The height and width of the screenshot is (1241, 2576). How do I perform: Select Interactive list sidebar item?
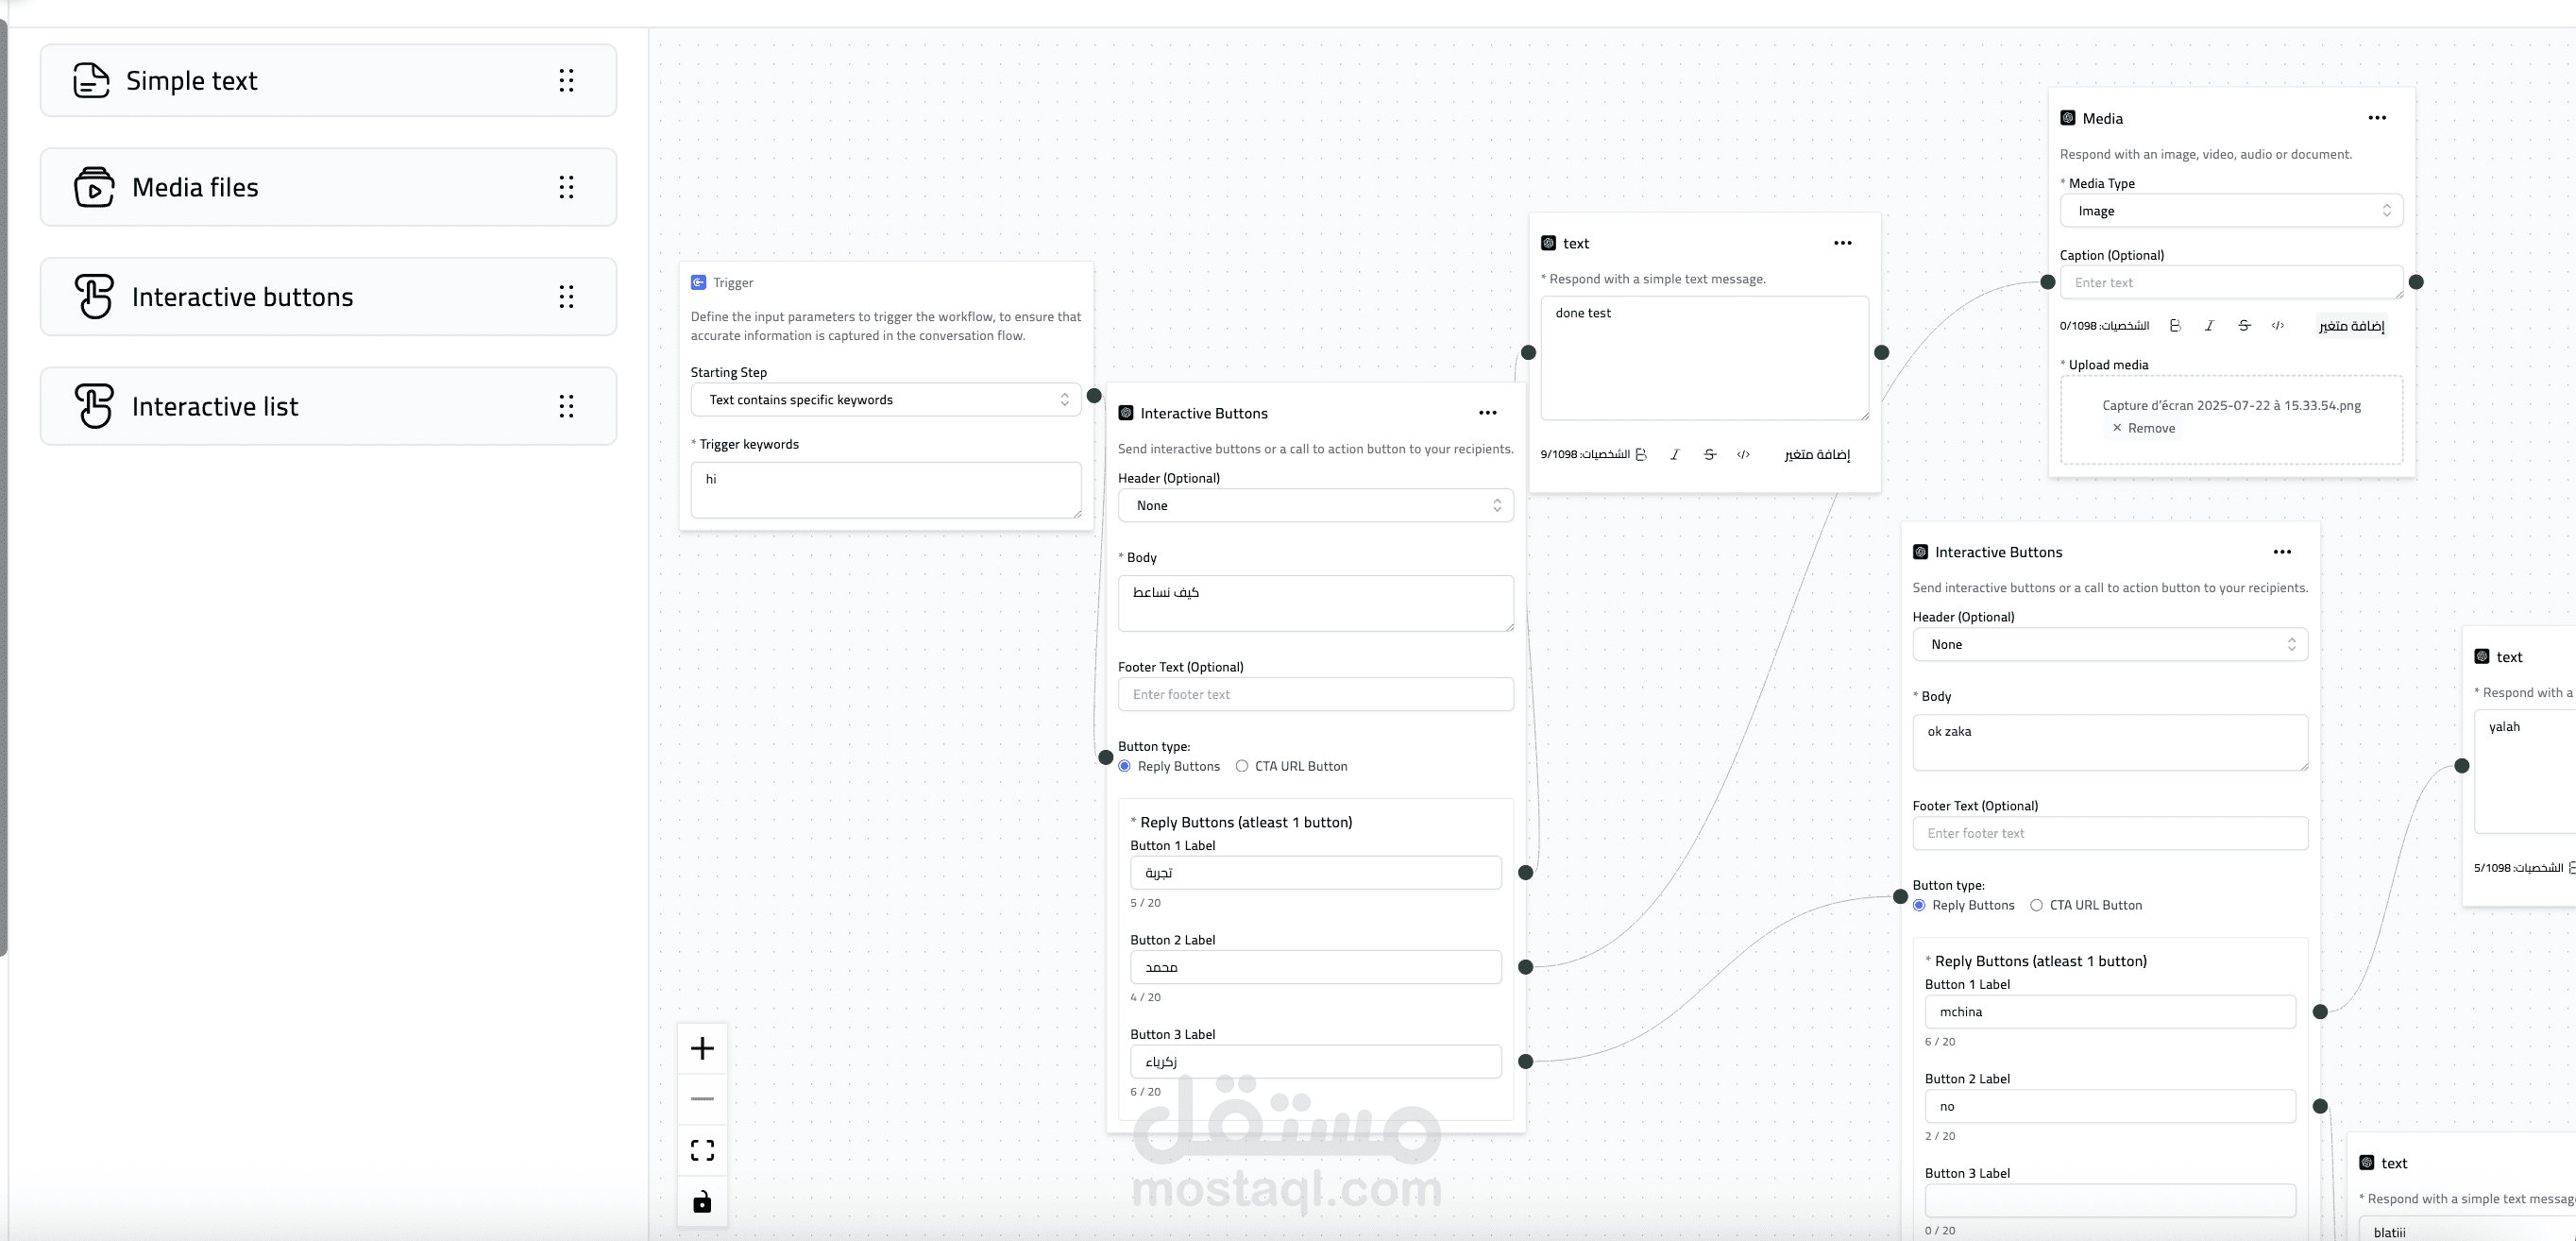[328, 406]
